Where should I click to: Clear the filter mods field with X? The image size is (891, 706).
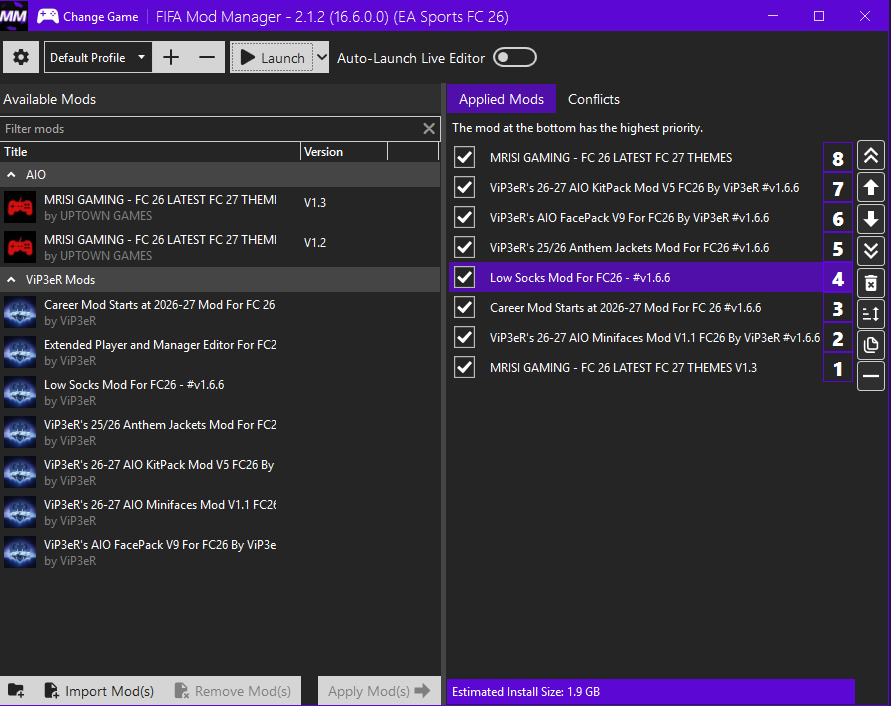(x=429, y=128)
